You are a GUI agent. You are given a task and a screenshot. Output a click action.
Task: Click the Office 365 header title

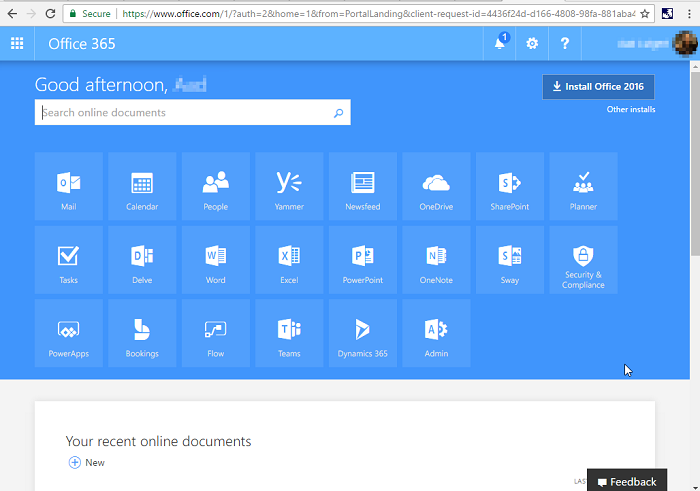point(82,44)
